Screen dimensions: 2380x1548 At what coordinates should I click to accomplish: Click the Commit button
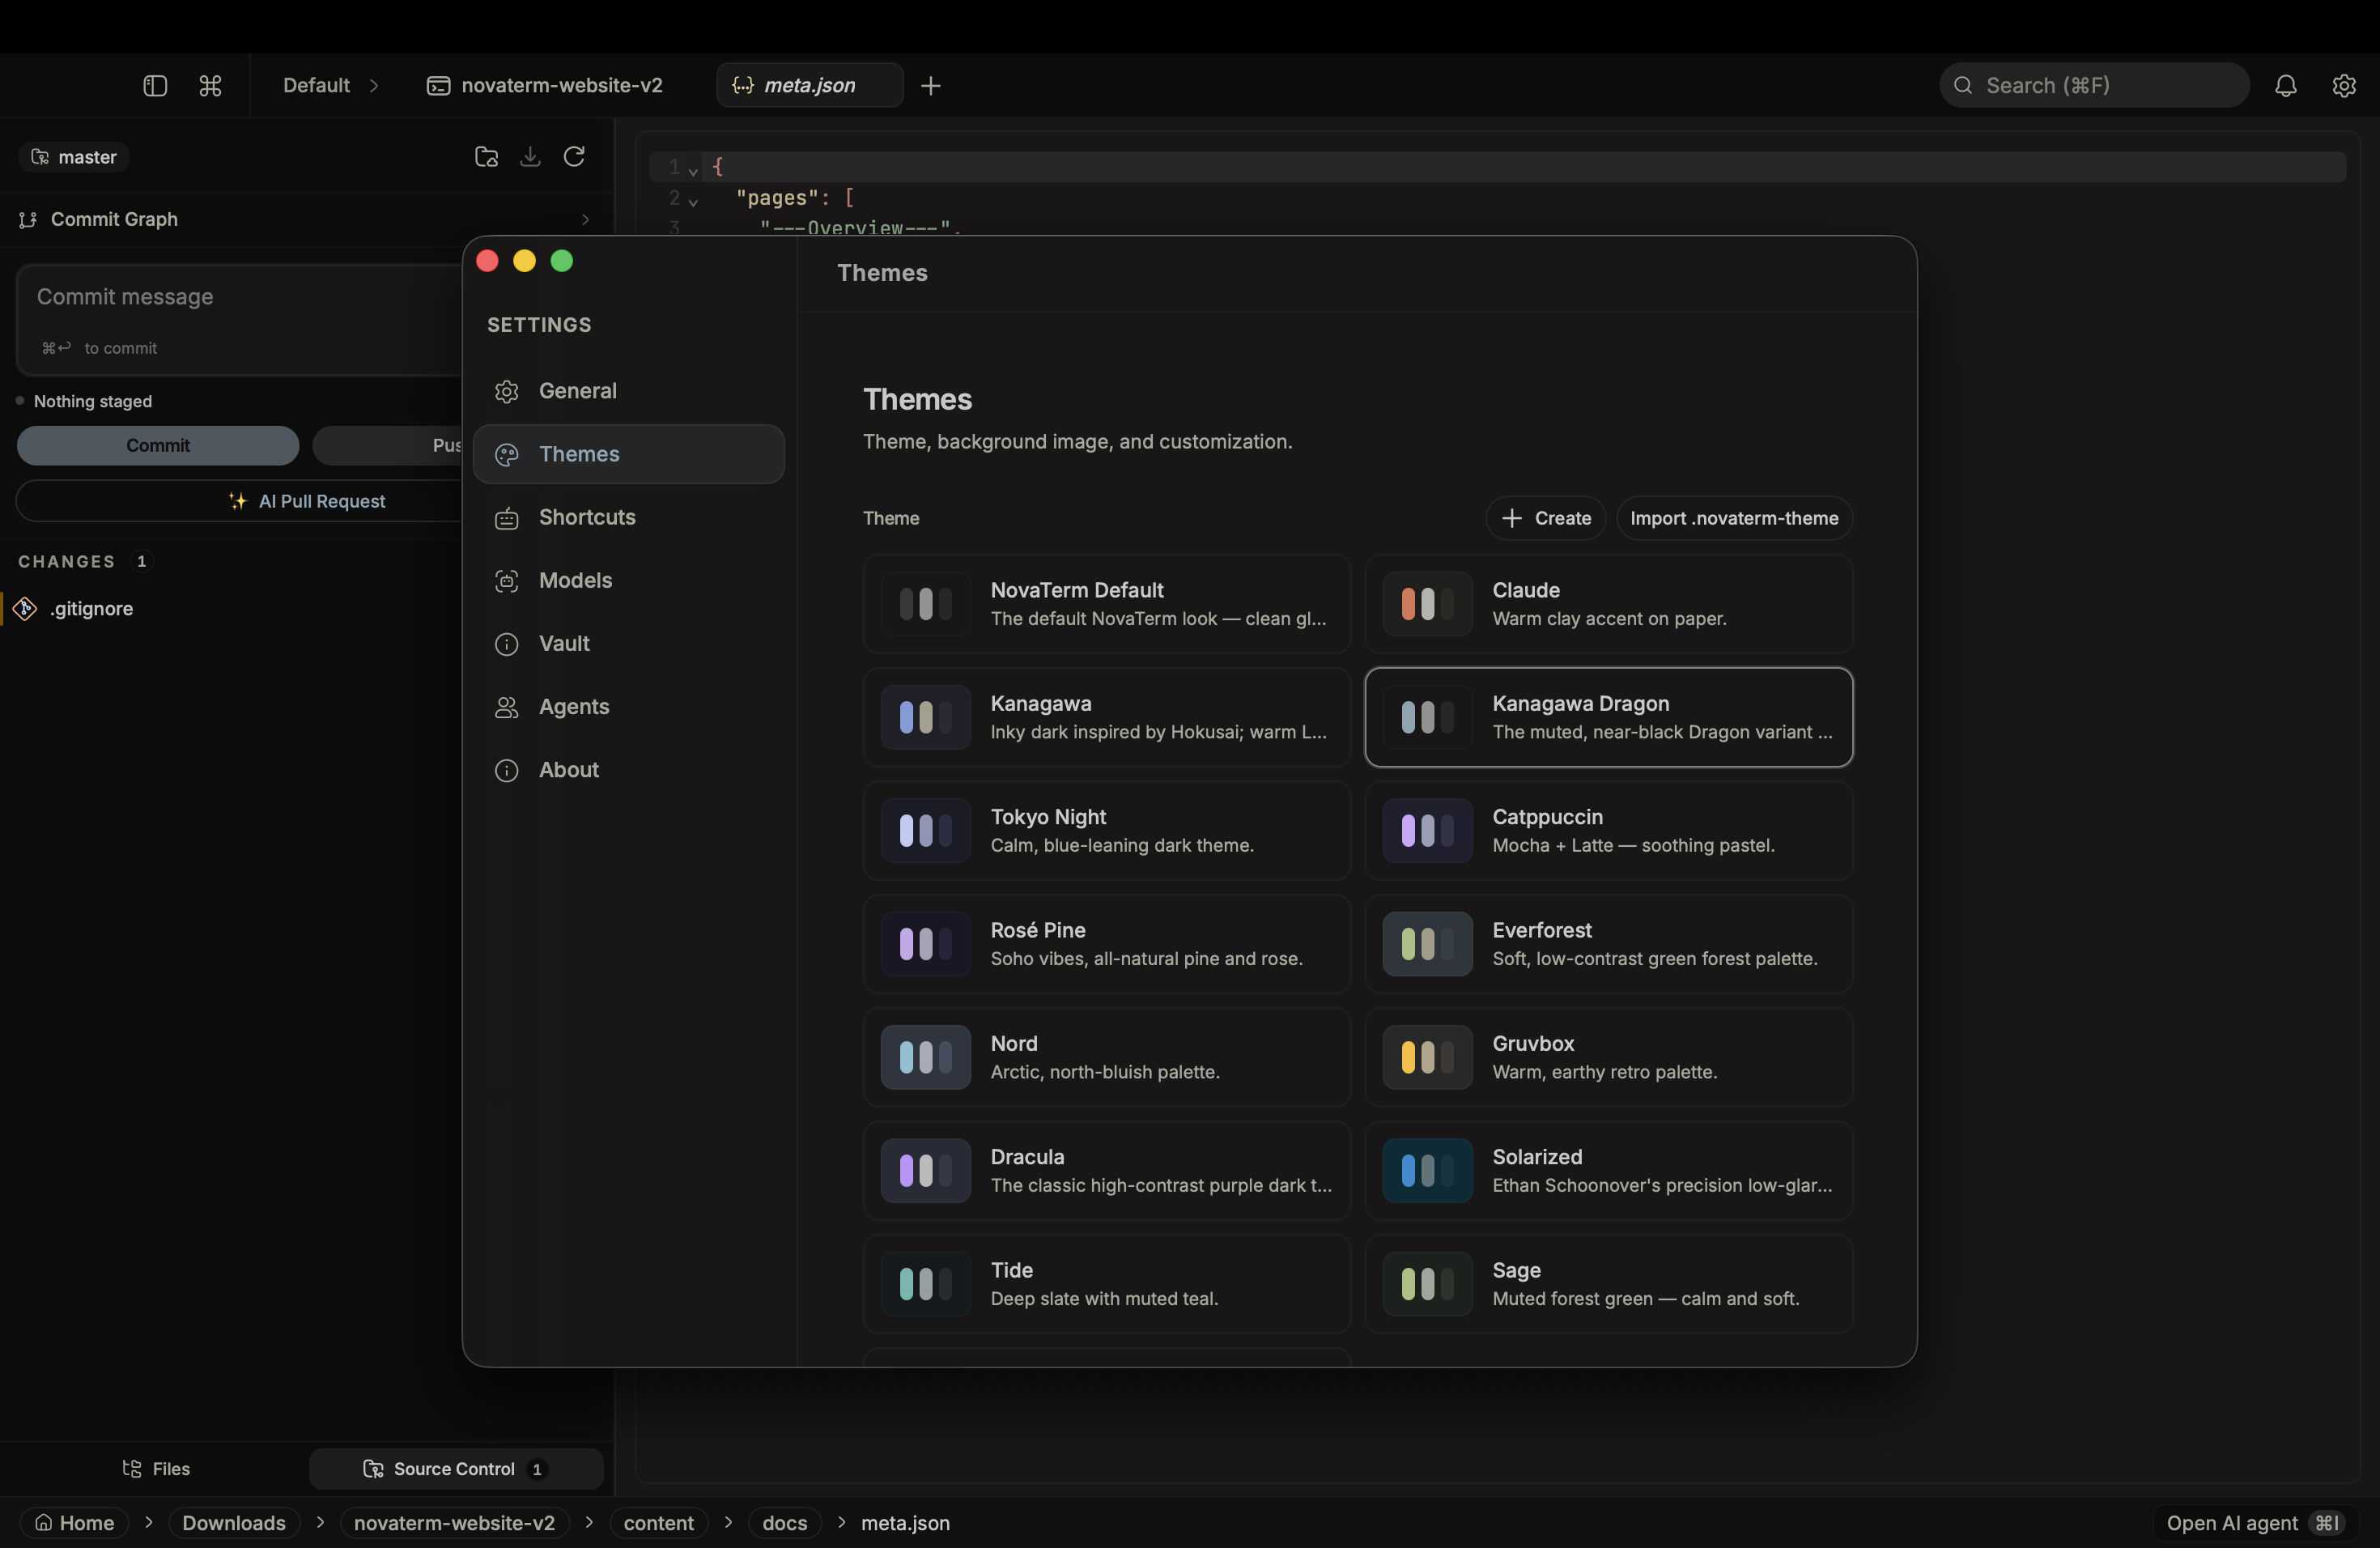click(158, 445)
